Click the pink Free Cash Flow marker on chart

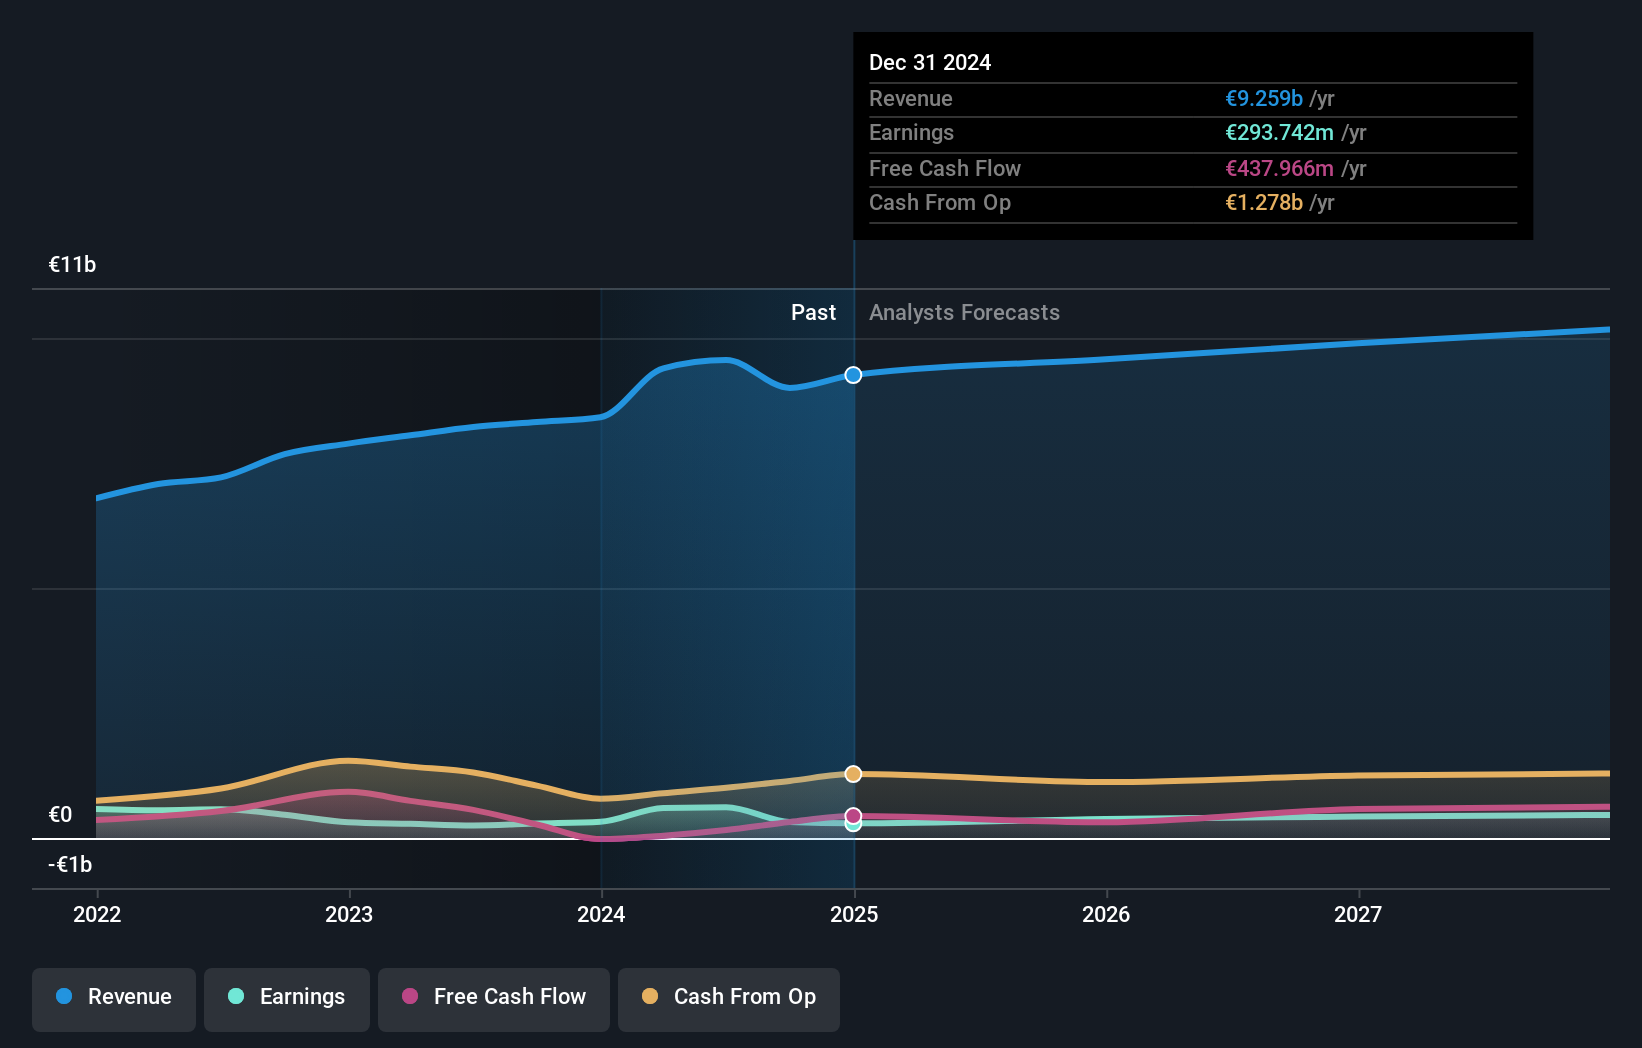pos(853,814)
